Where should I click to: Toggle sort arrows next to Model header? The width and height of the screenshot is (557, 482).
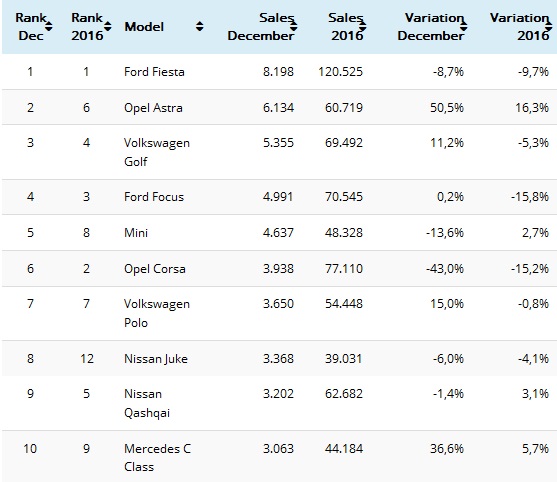(x=200, y=26)
